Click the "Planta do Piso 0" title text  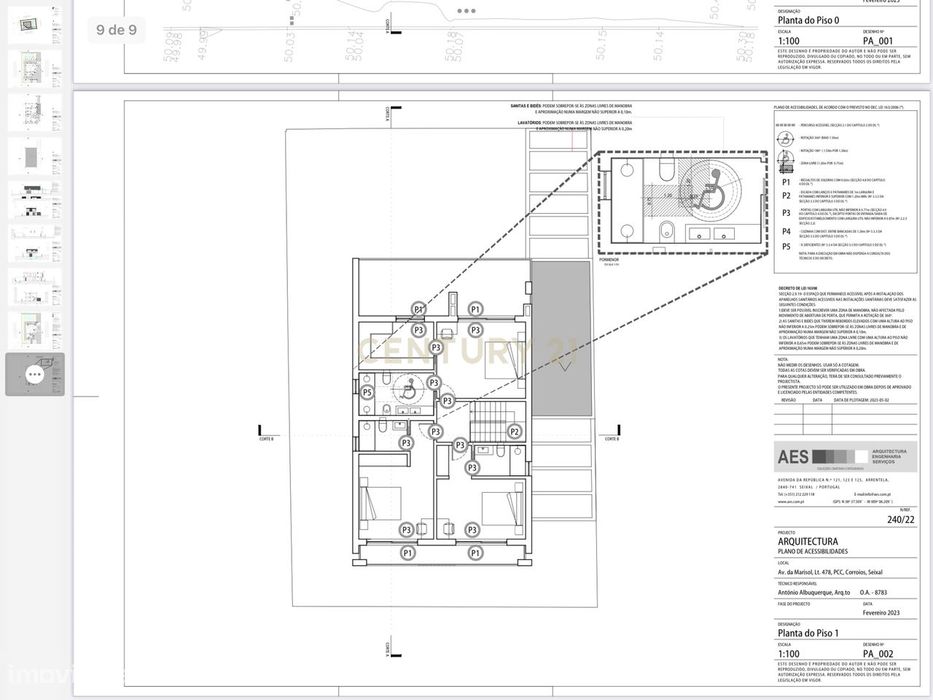click(x=808, y=20)
